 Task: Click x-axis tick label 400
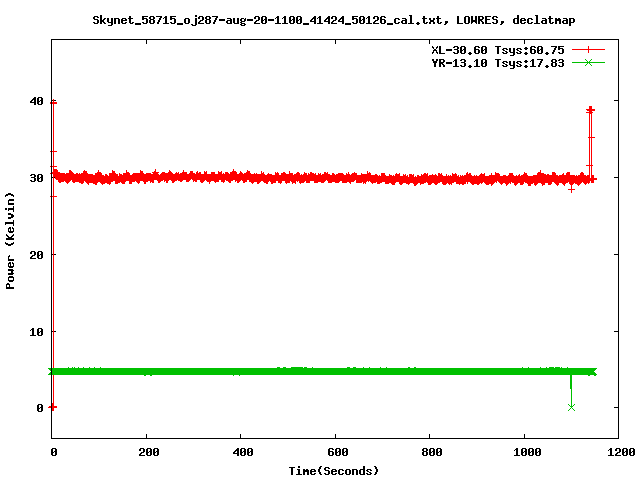(243, 452)
